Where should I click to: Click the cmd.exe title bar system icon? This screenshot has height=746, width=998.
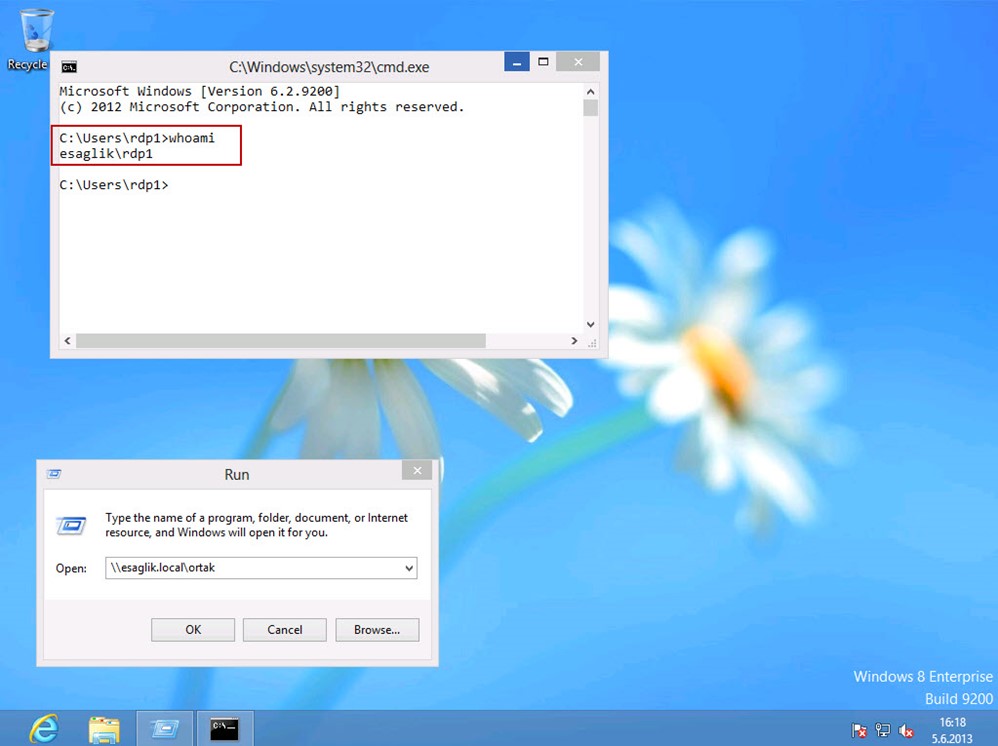coord(69,67)
